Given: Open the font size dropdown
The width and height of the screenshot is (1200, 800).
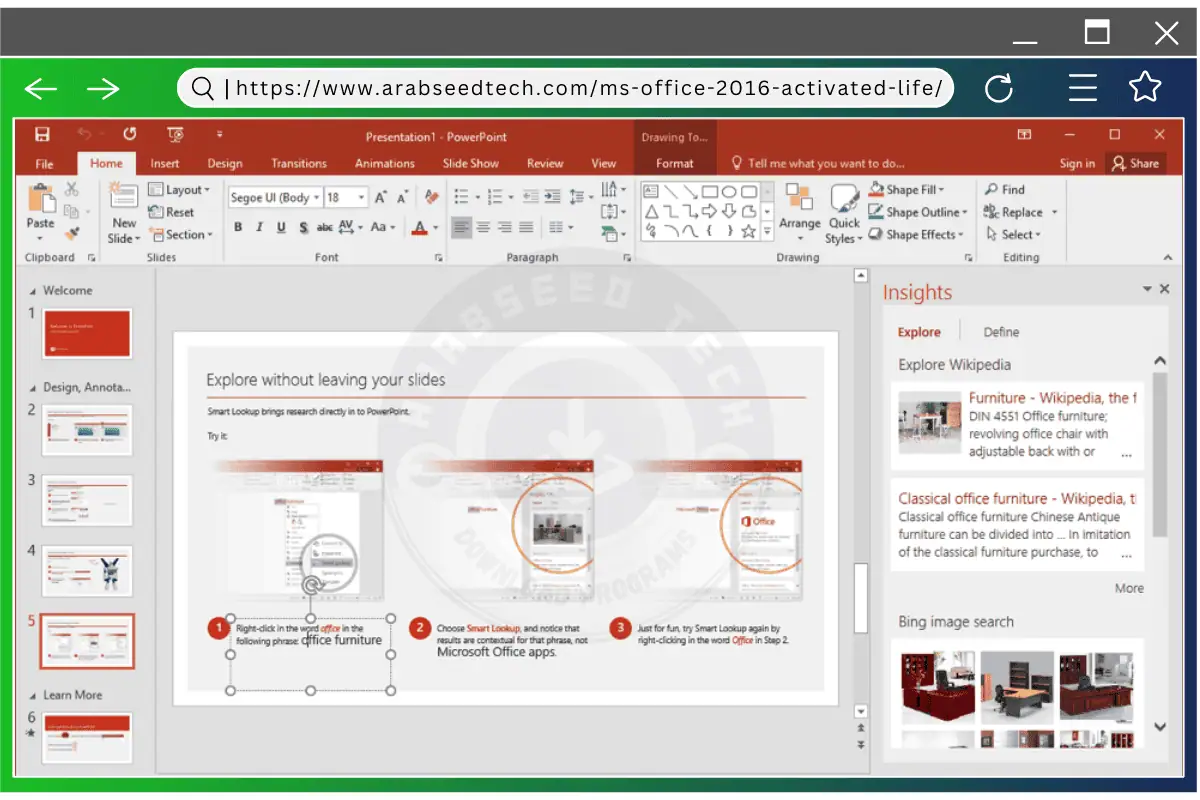Looking at the screenshot, I should 359,197.
